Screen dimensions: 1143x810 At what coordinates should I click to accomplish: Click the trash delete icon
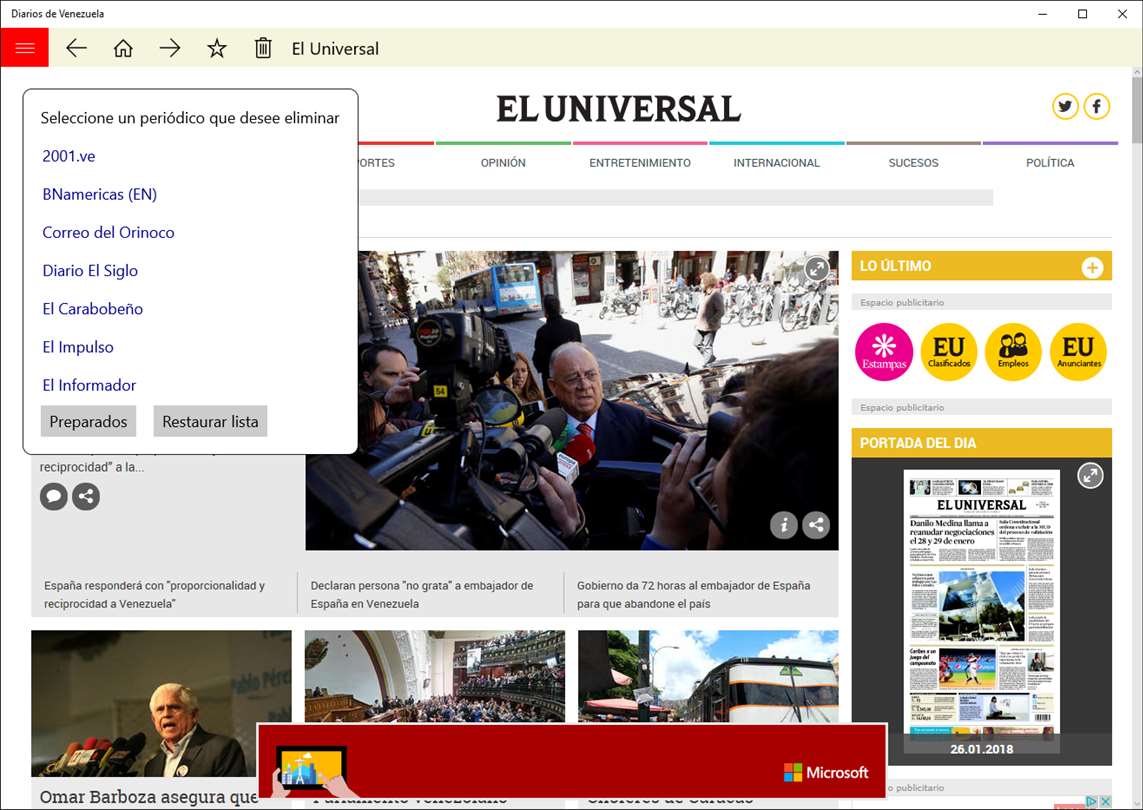click(262, 48)
